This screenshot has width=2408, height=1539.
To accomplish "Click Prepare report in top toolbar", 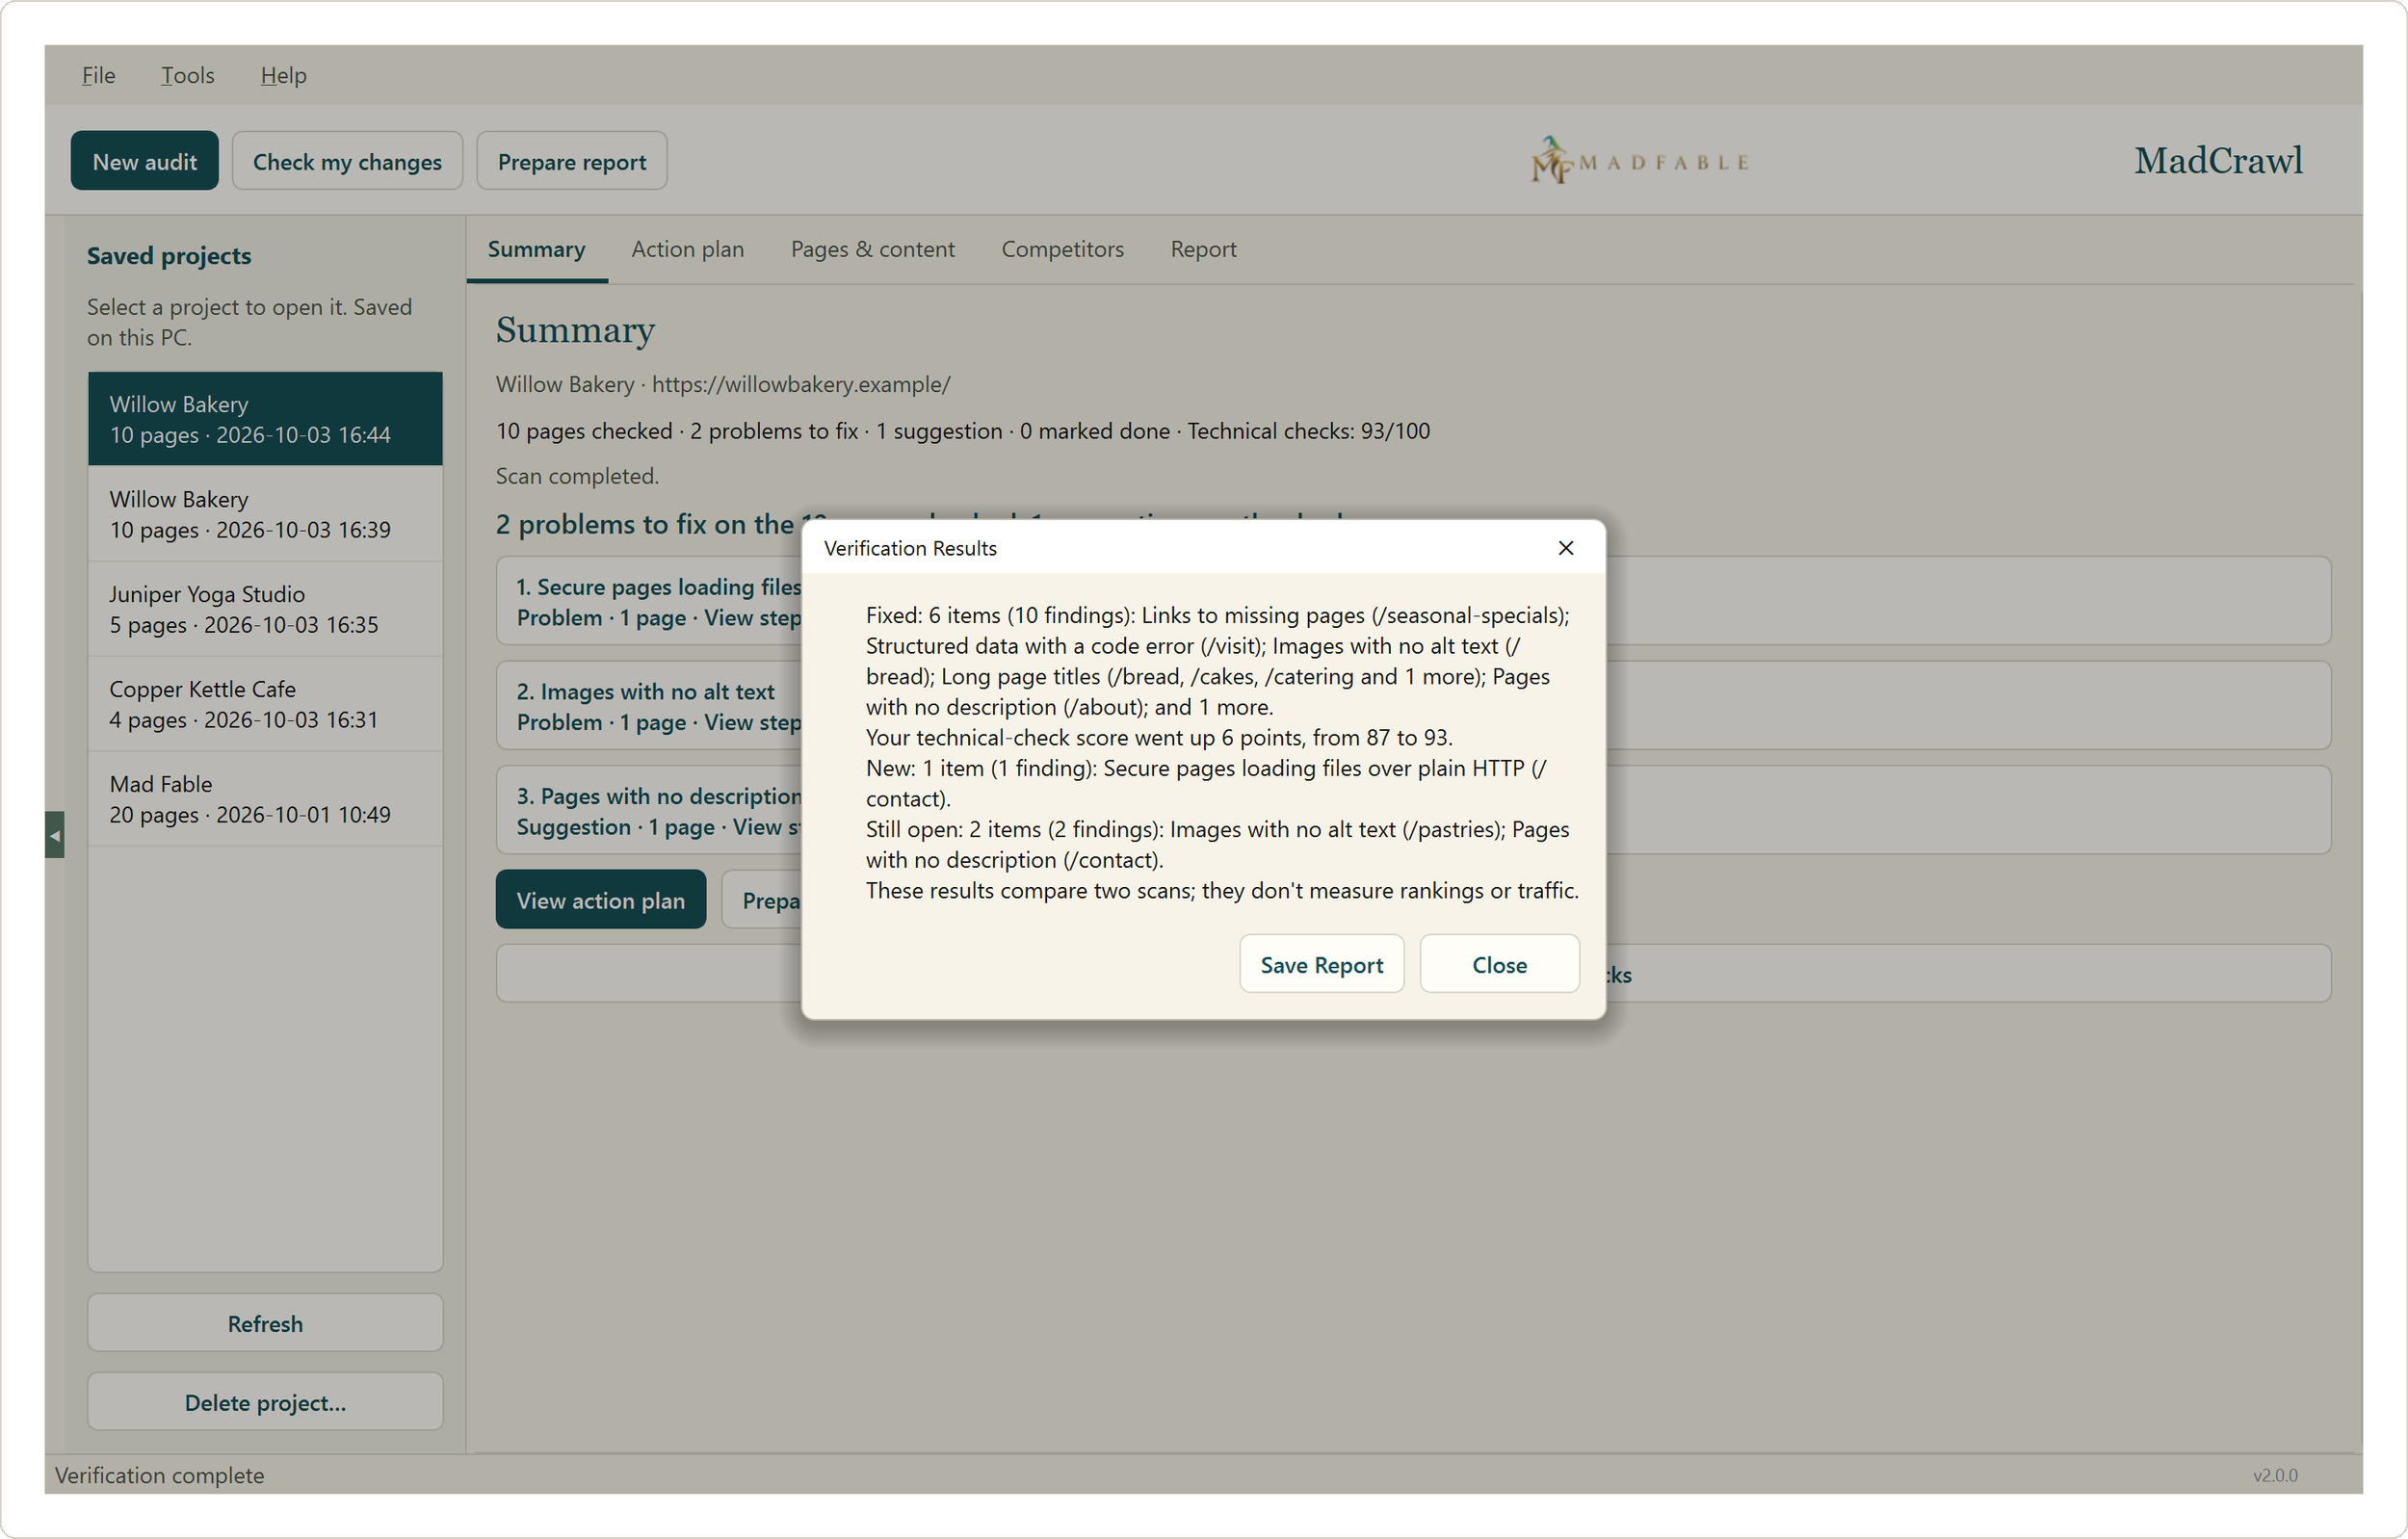I will (x=571, y=161).
